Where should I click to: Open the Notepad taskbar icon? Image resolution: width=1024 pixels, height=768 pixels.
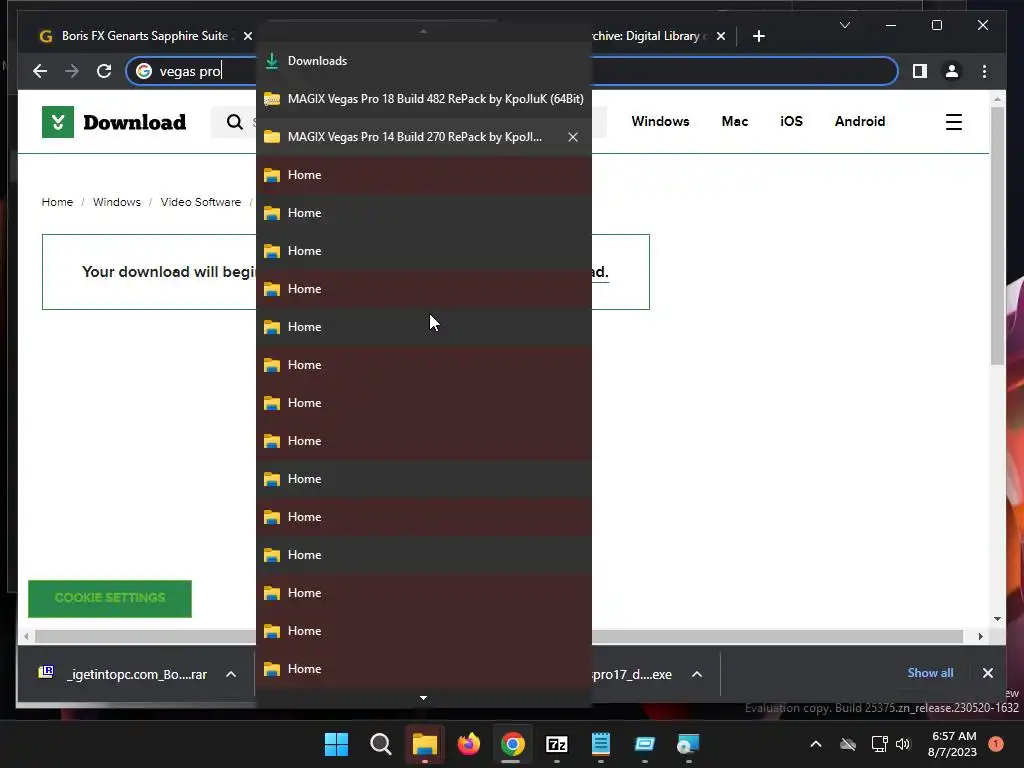pyautogui.click(x=600, y=744)
